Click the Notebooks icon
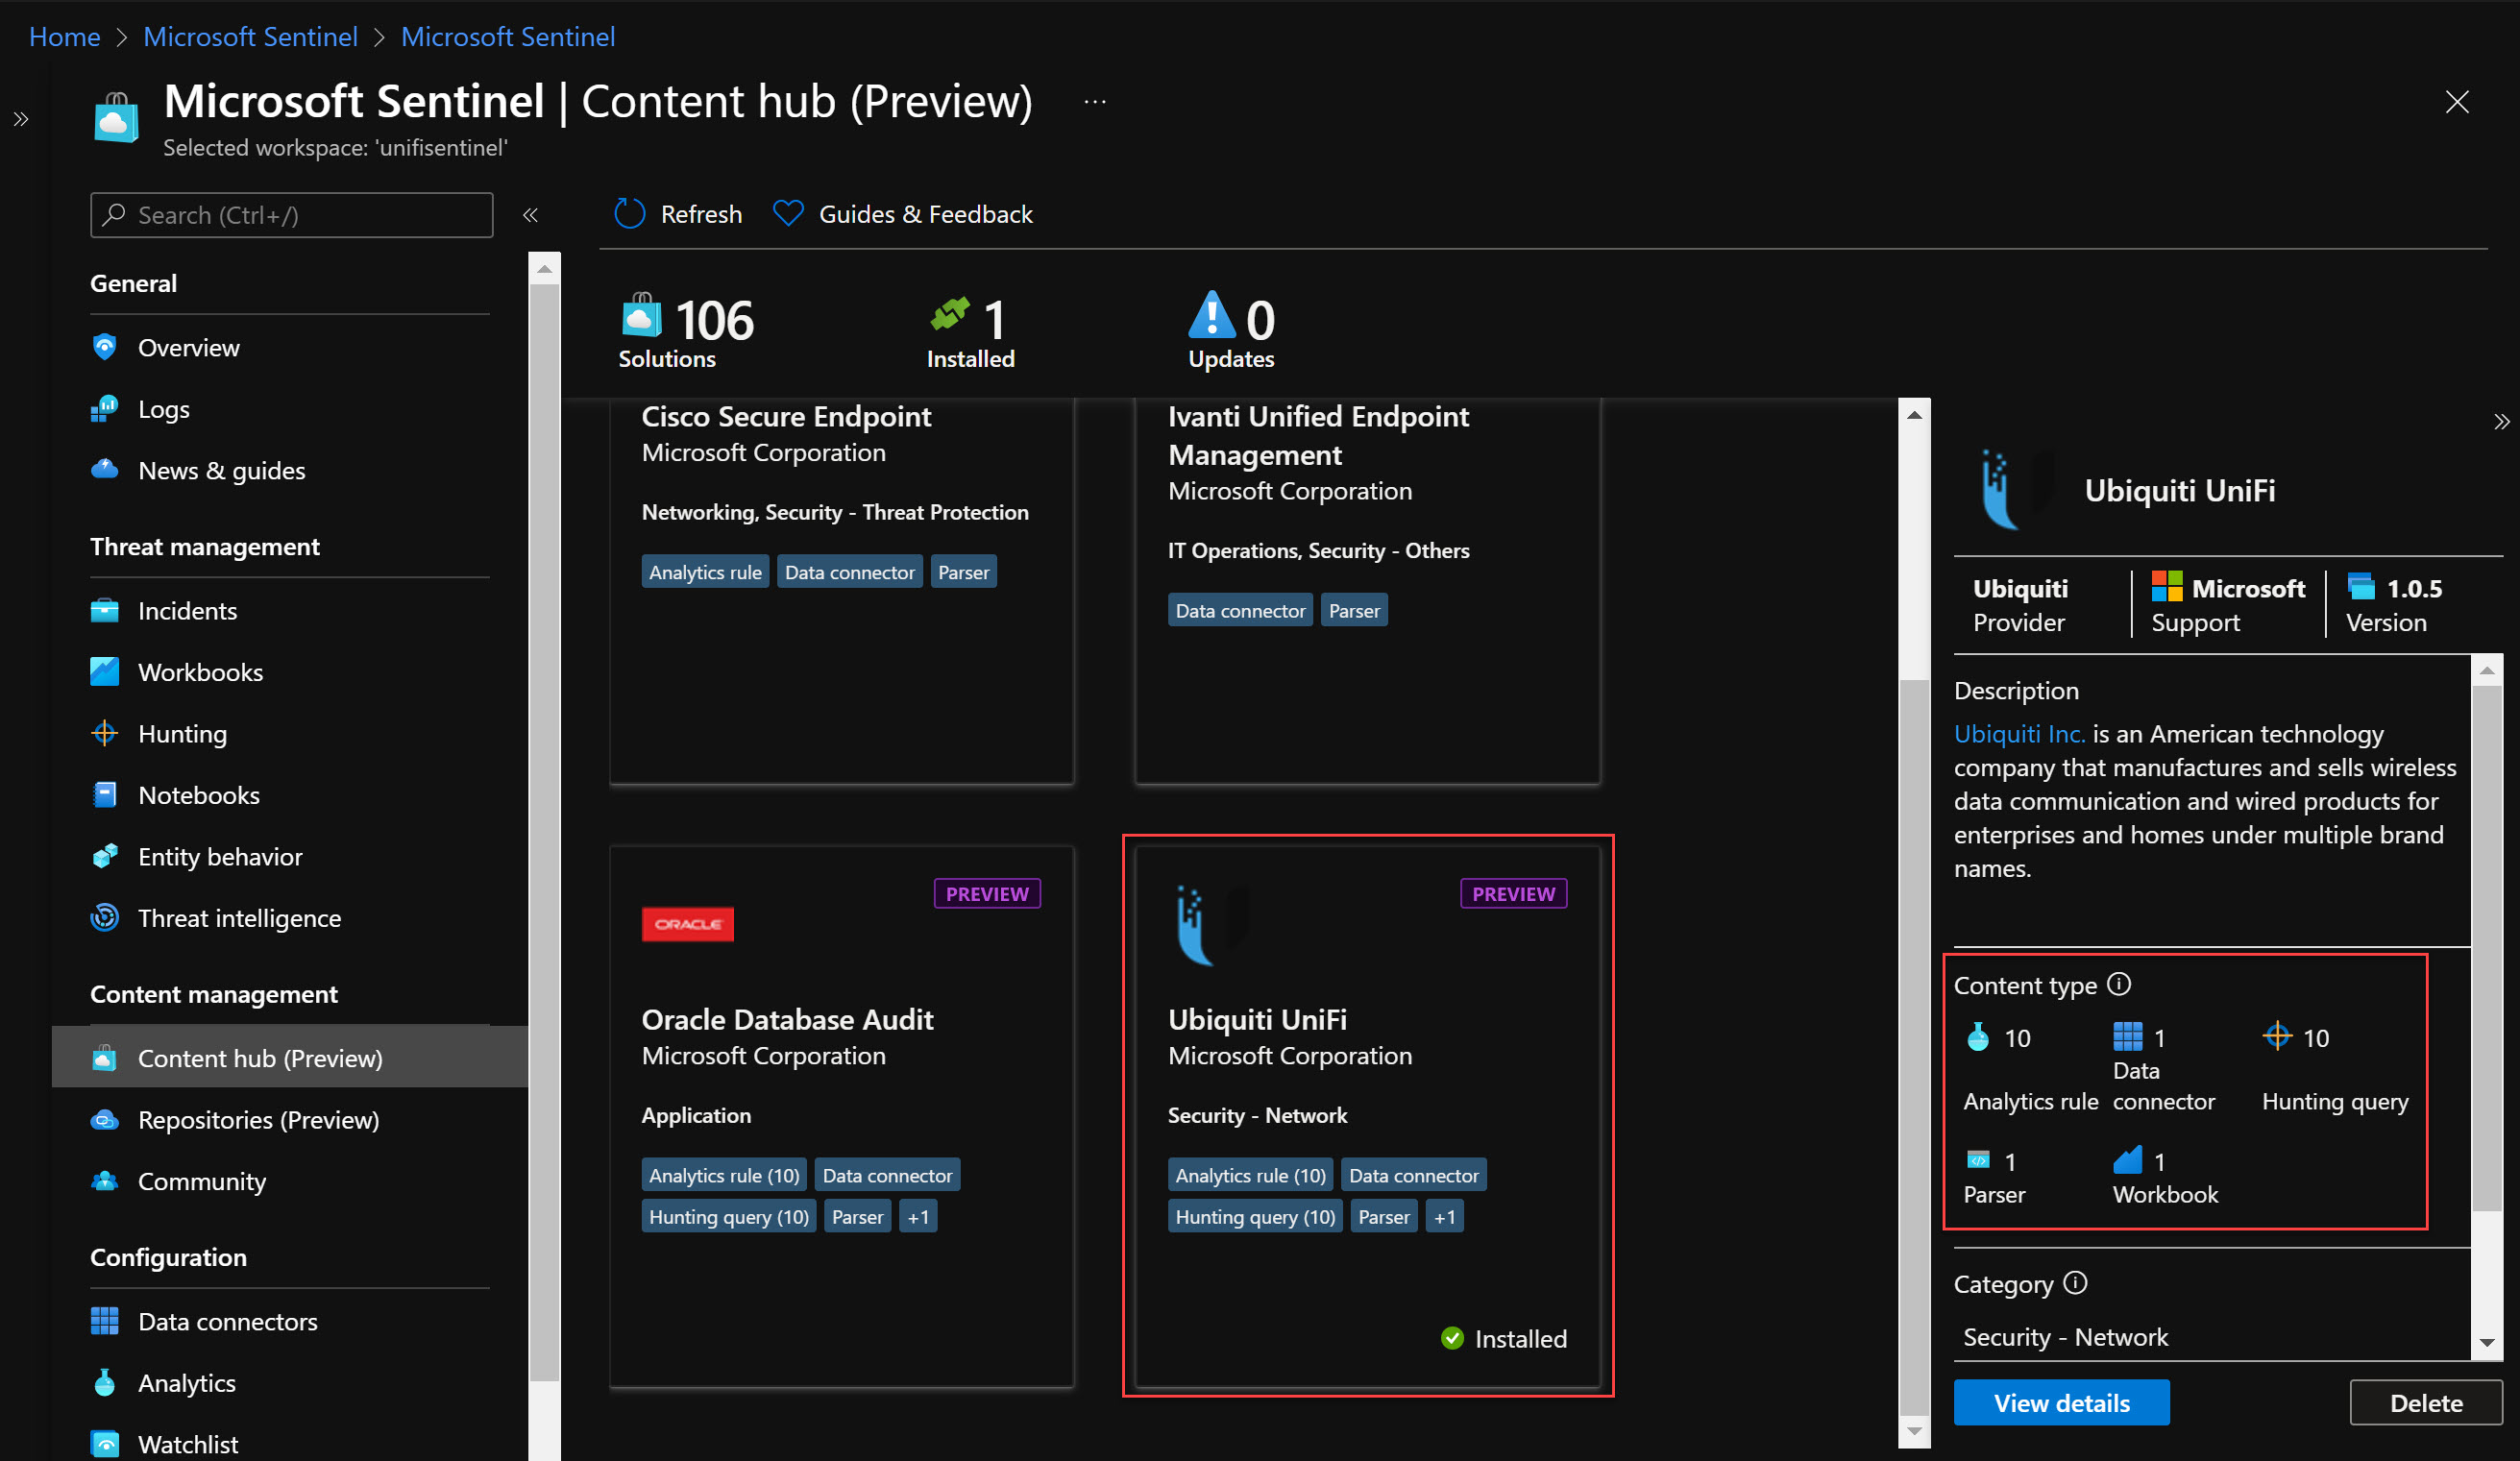 pos(104,795)
